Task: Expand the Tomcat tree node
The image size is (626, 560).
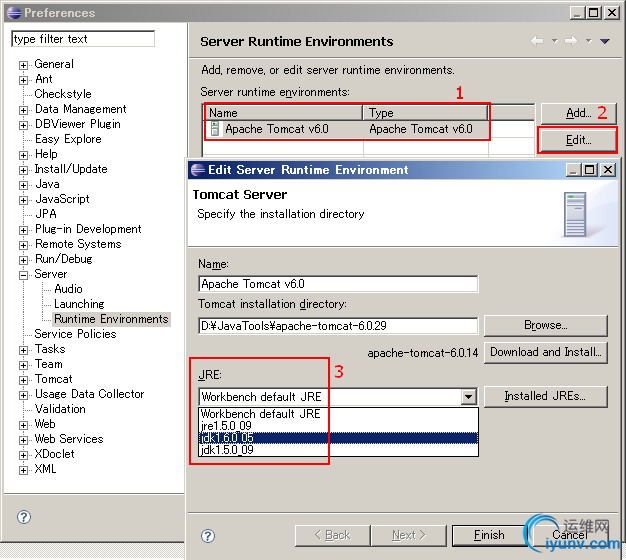Action: (24, 380)
